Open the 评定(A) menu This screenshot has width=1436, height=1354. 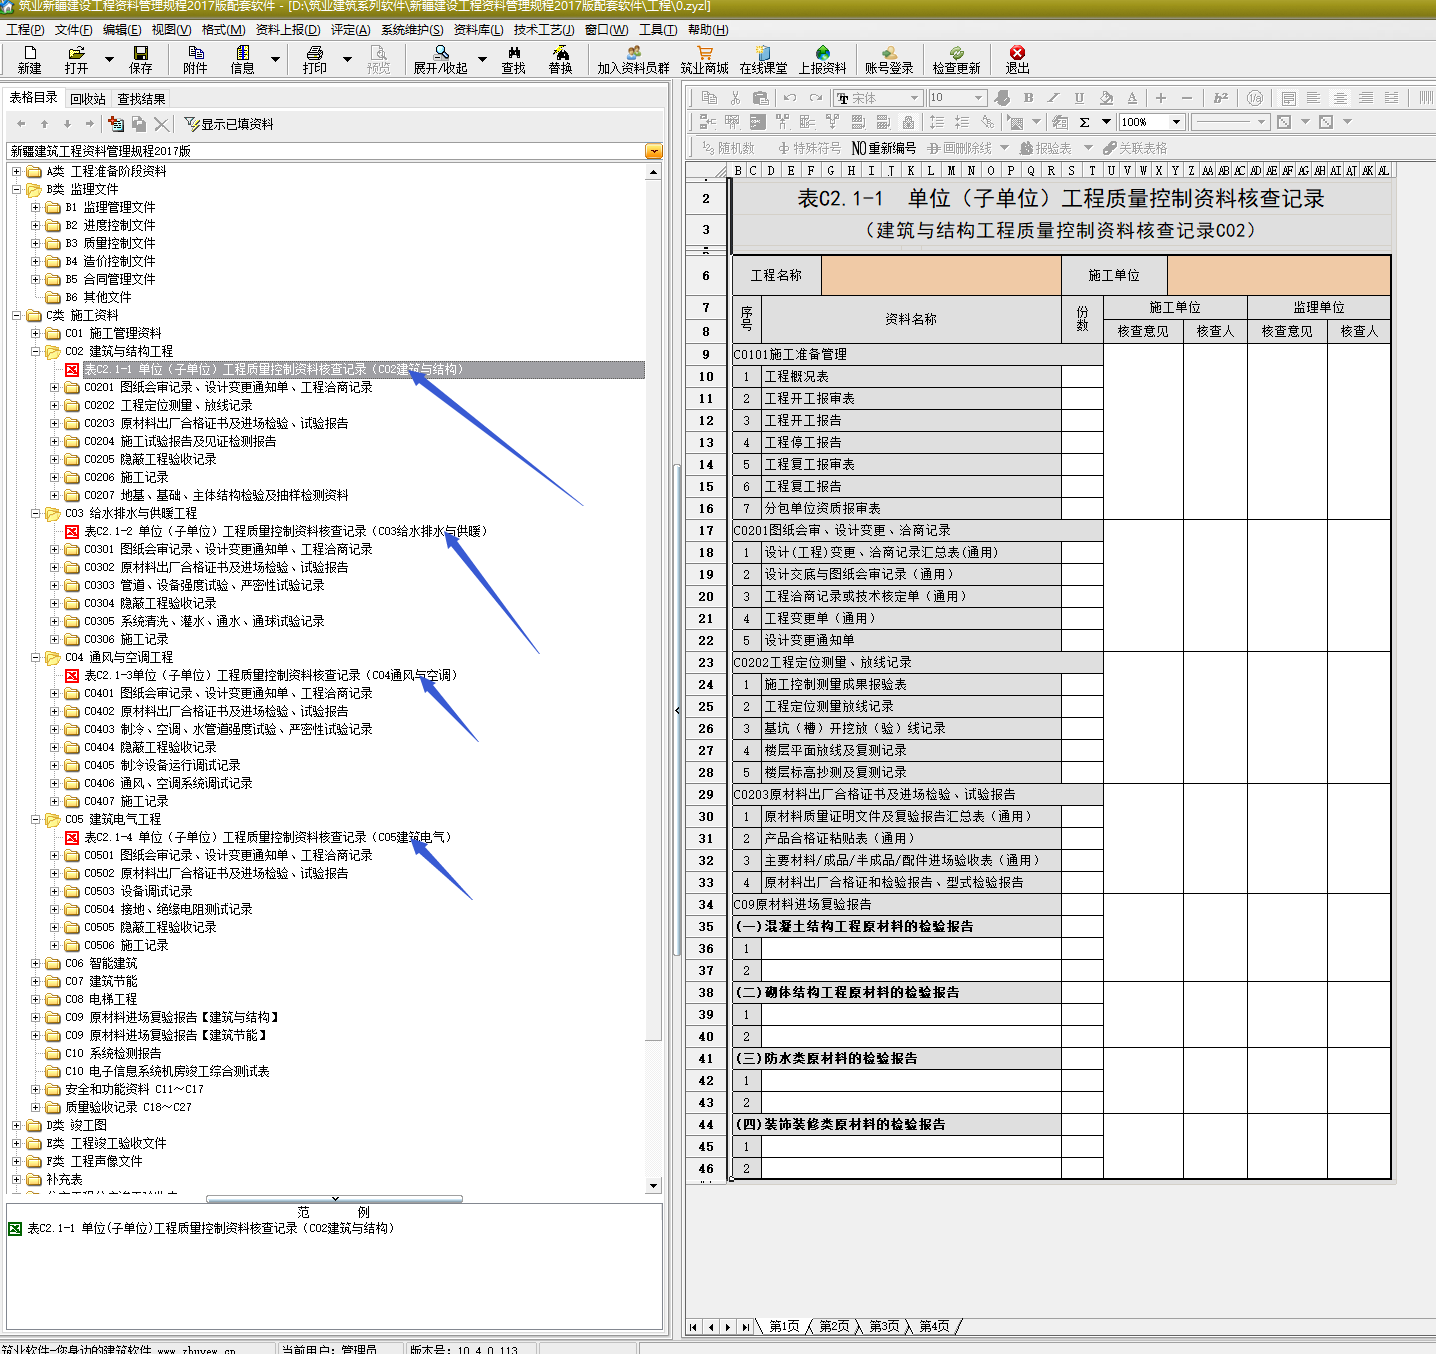click(350, 30)
